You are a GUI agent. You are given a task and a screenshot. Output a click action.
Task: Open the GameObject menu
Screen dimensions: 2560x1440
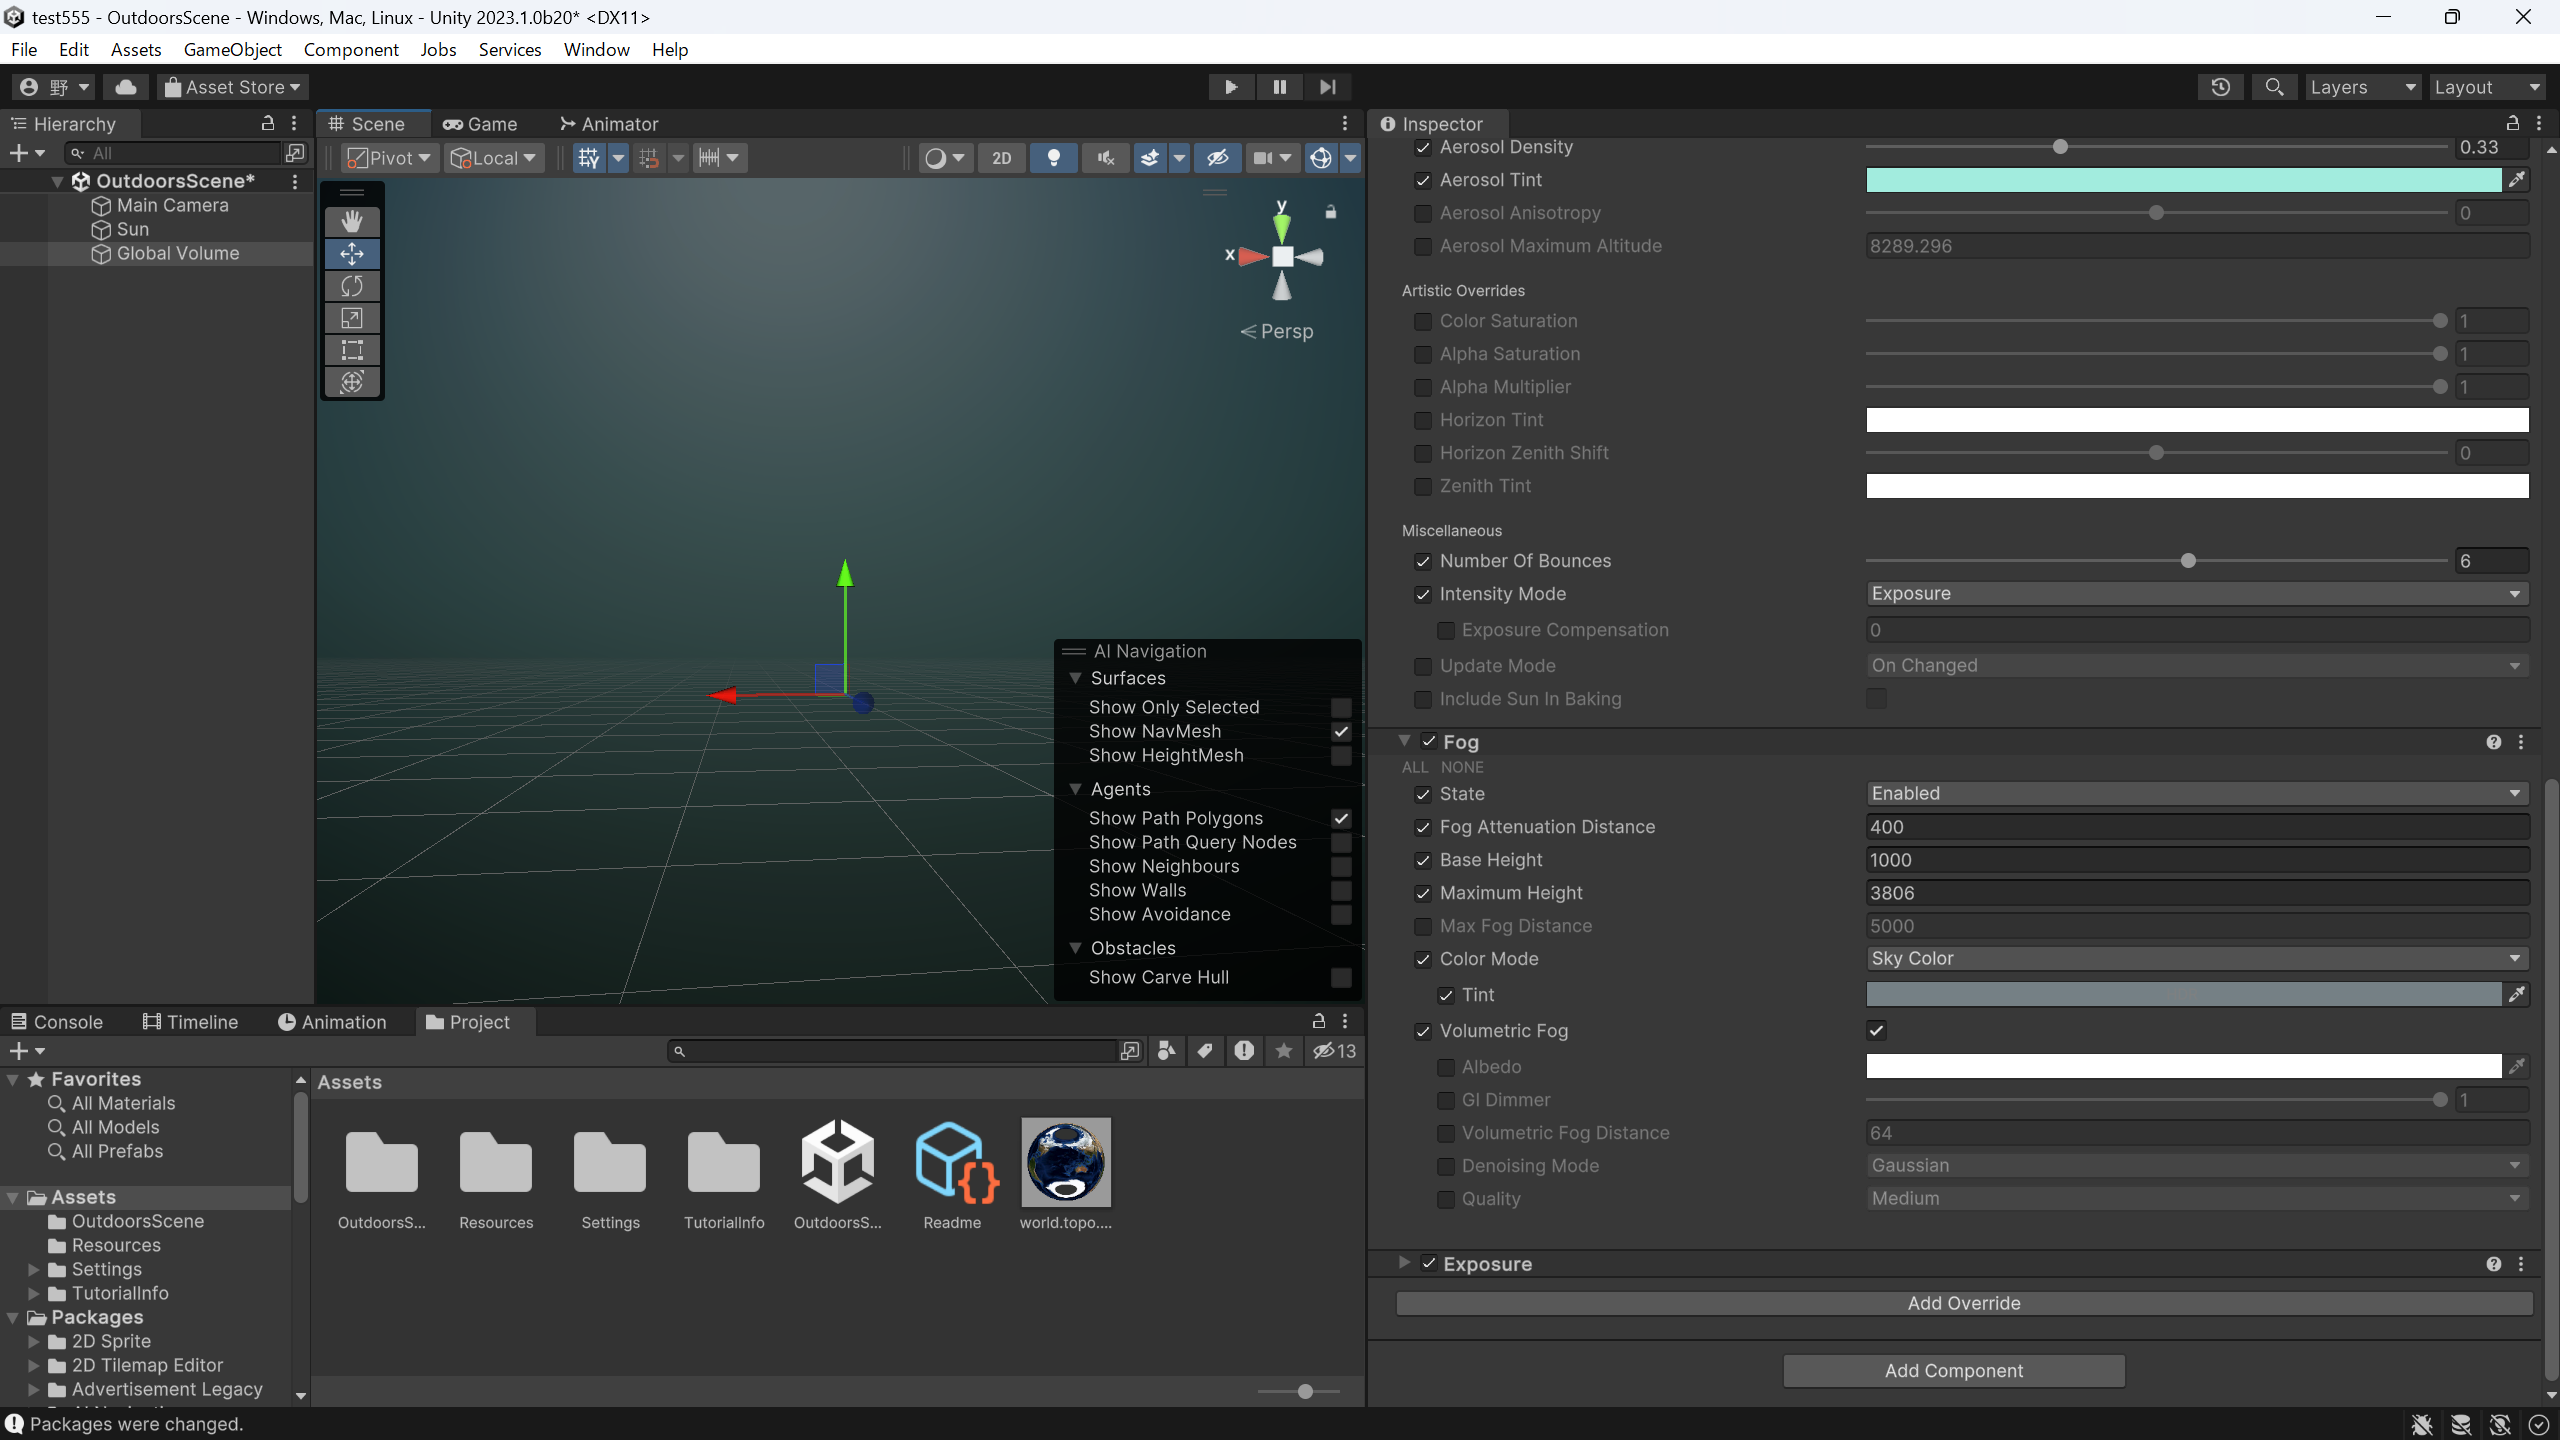[x=233, y=49]
